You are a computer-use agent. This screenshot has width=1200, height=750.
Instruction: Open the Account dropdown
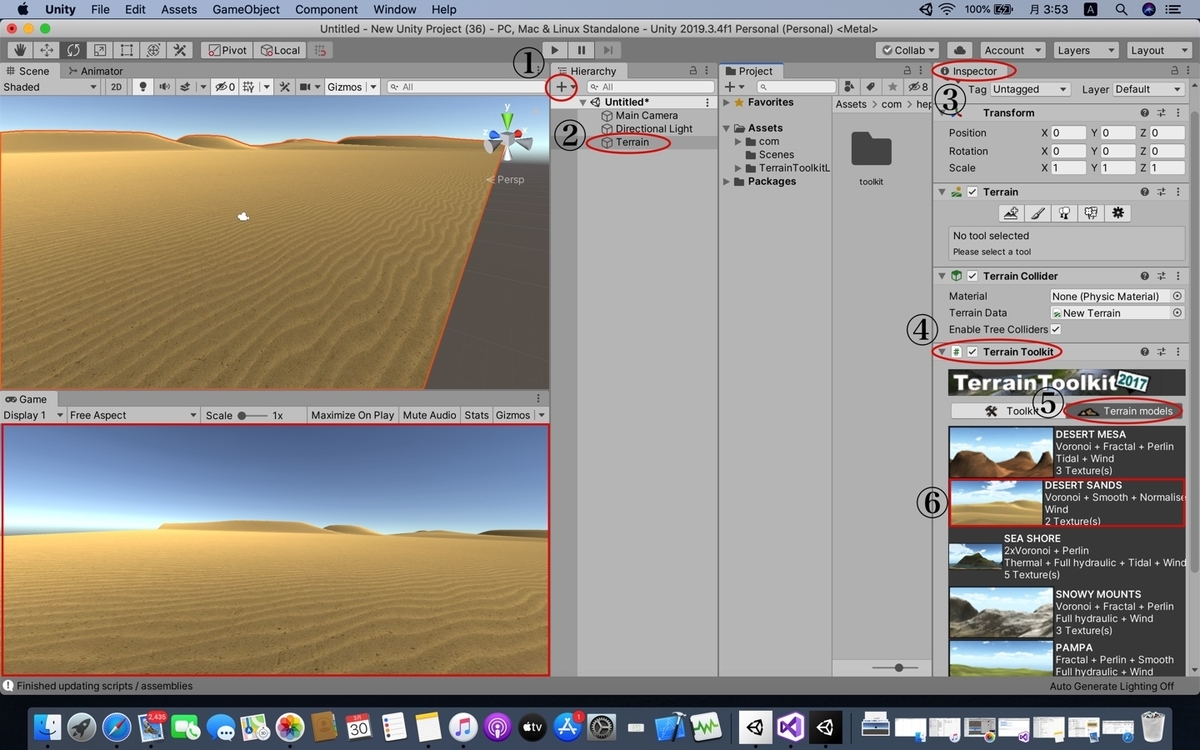pos(1012,50)
